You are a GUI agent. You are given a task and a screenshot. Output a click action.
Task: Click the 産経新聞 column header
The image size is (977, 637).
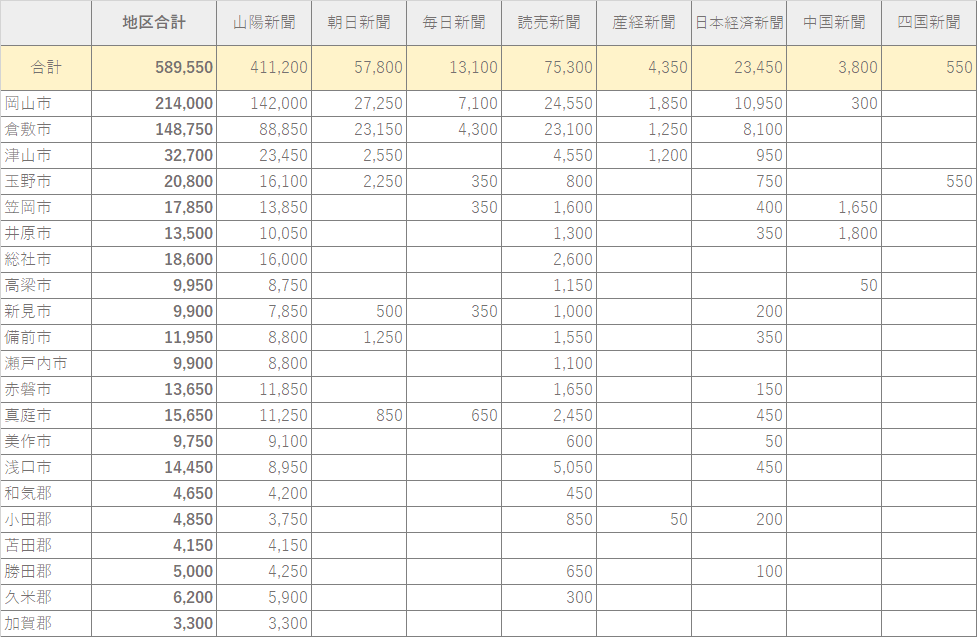(x=644, y=22)
